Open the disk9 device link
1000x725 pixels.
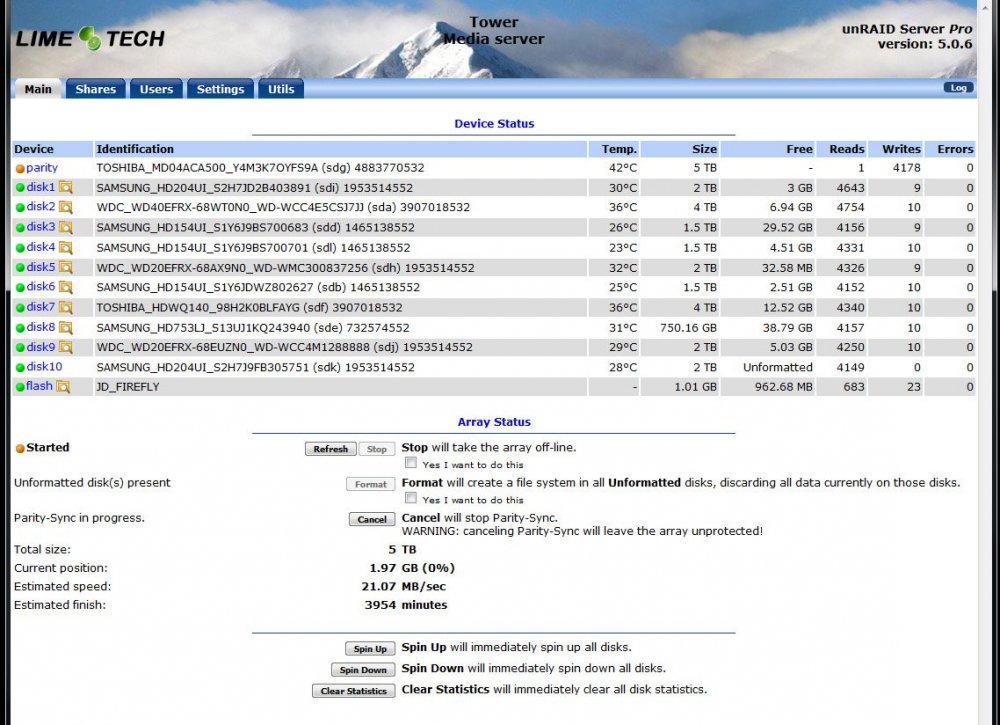(x=41, y=347)
